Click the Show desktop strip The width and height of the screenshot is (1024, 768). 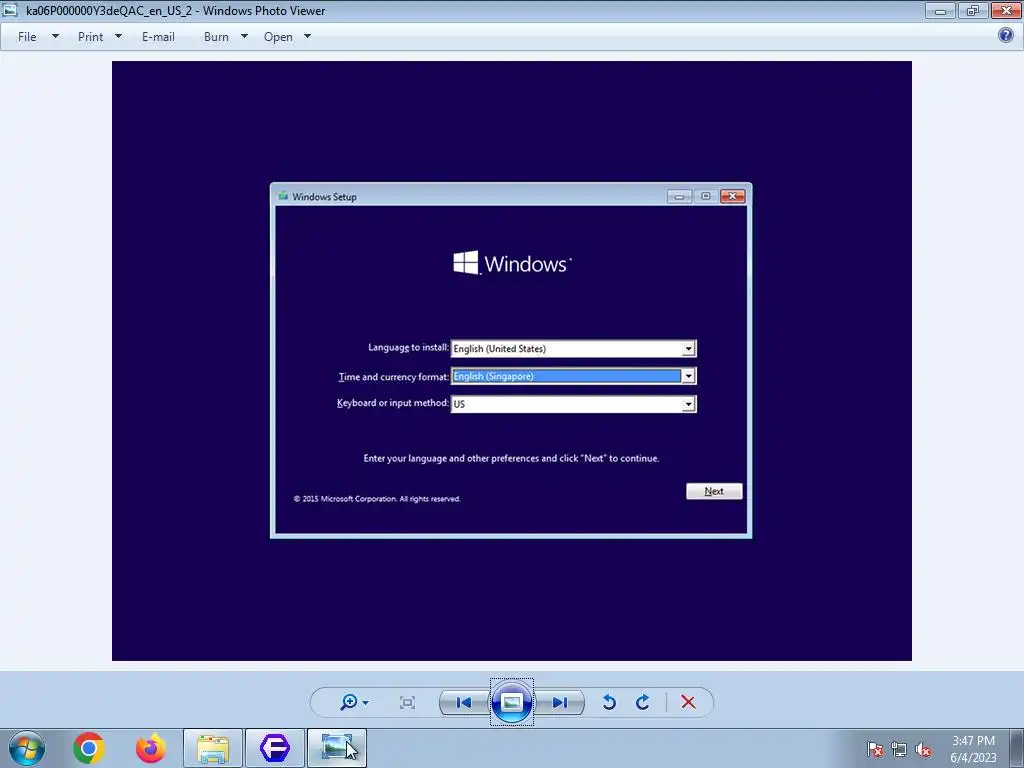pyautogui.click(x=1017, y=748)
